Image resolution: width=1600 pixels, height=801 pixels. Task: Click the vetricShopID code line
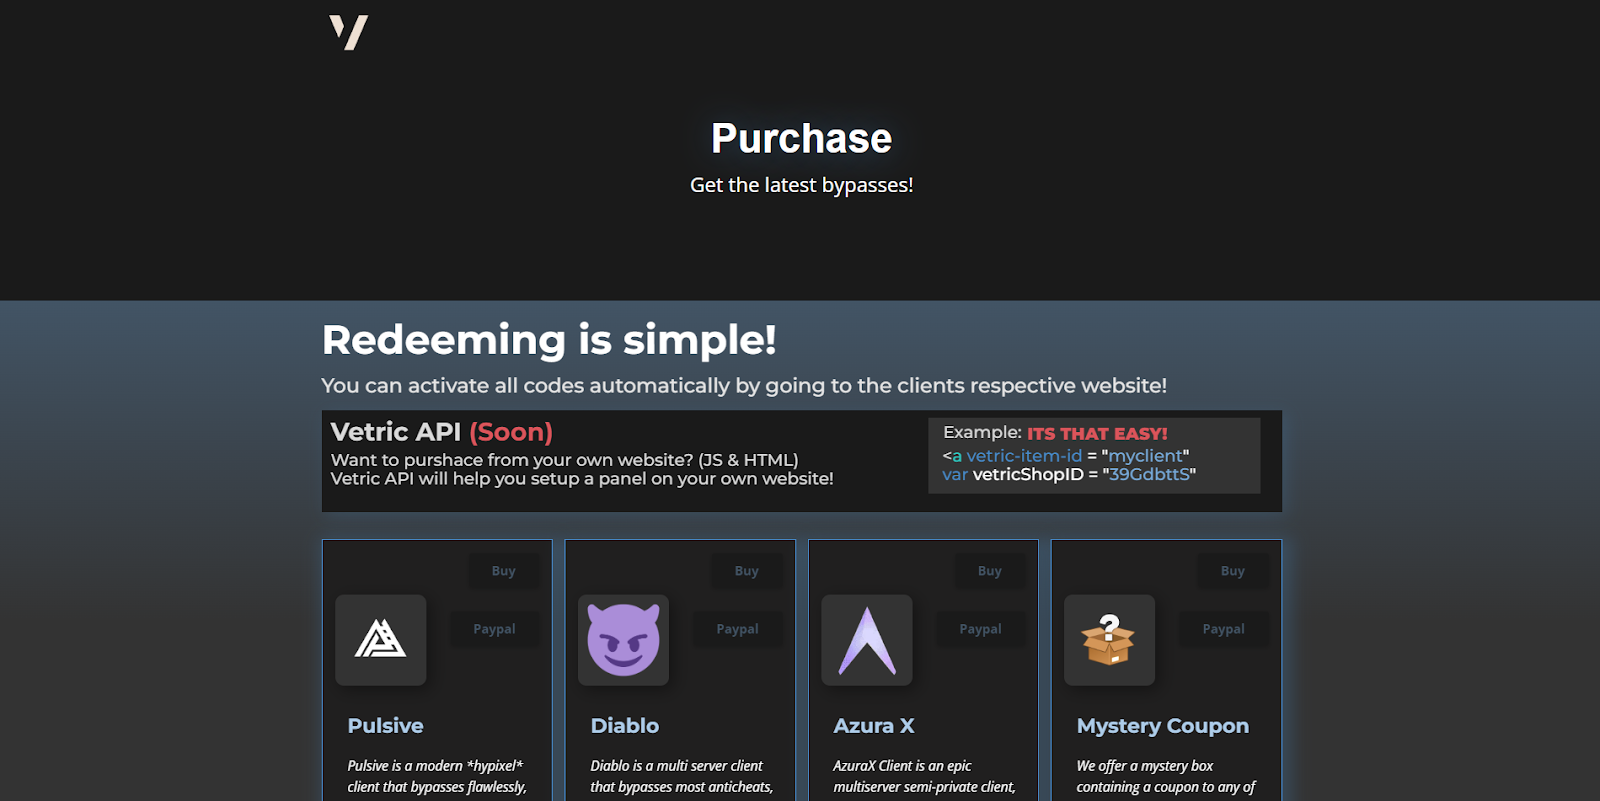point(1069,474)
